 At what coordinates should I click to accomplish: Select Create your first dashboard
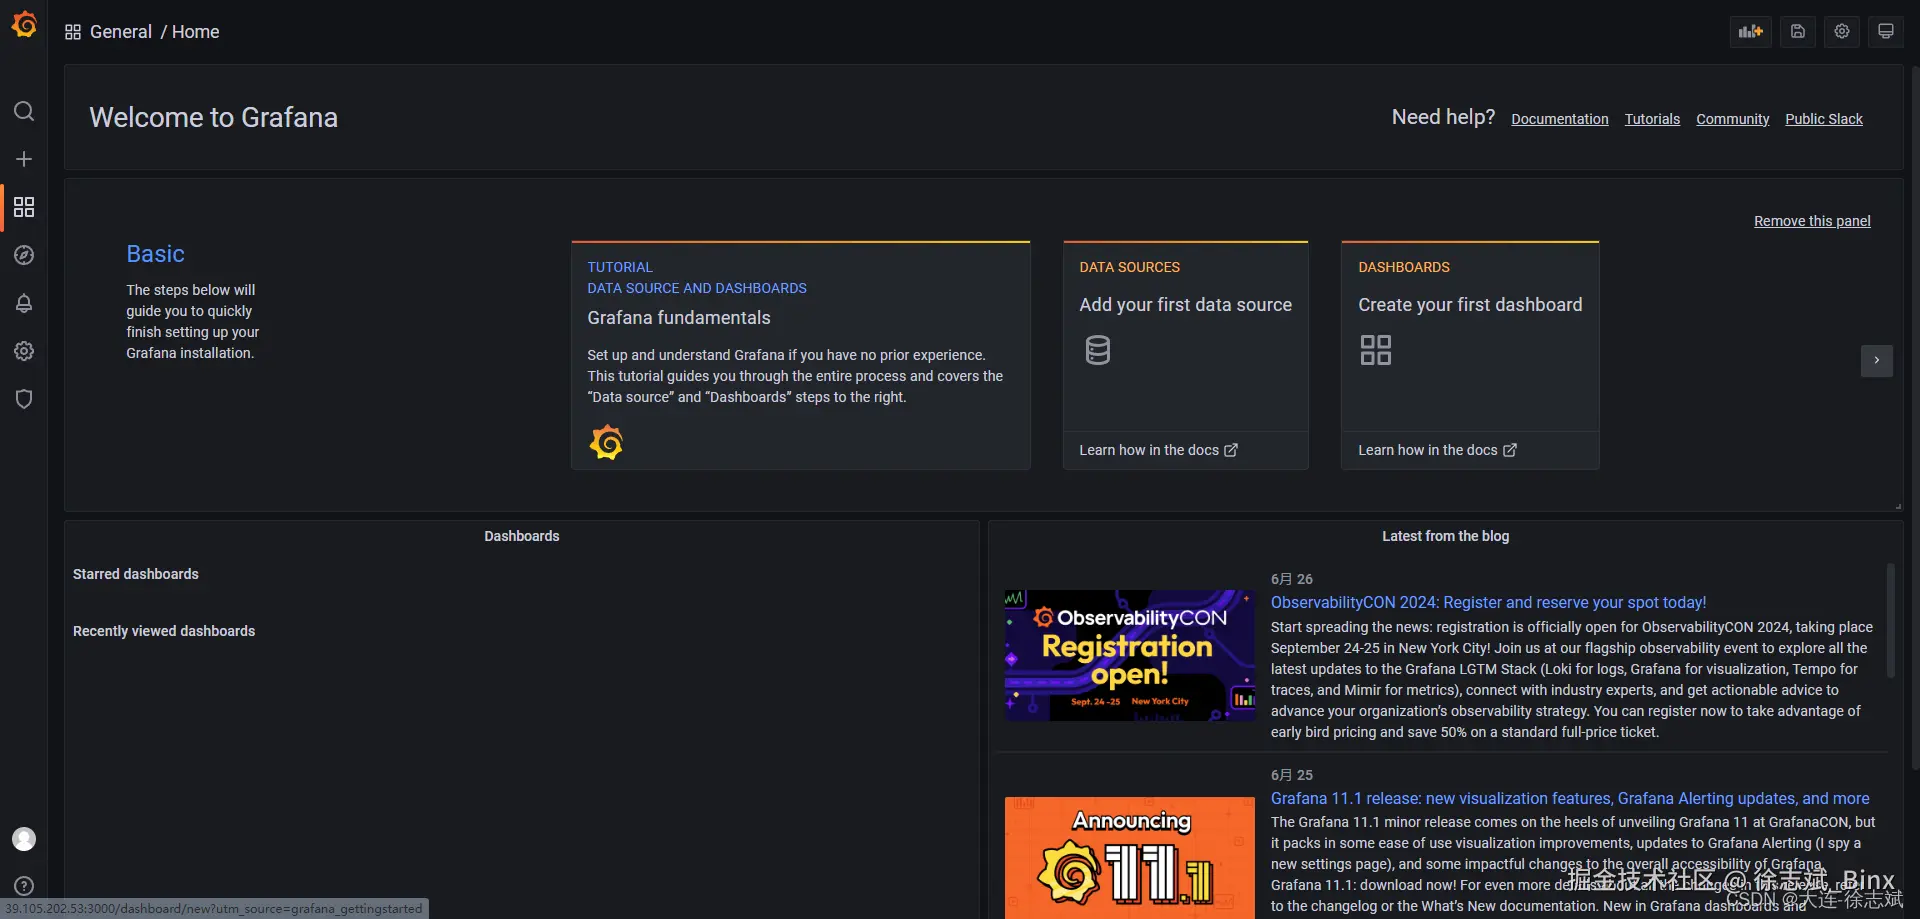[1470, 305]
